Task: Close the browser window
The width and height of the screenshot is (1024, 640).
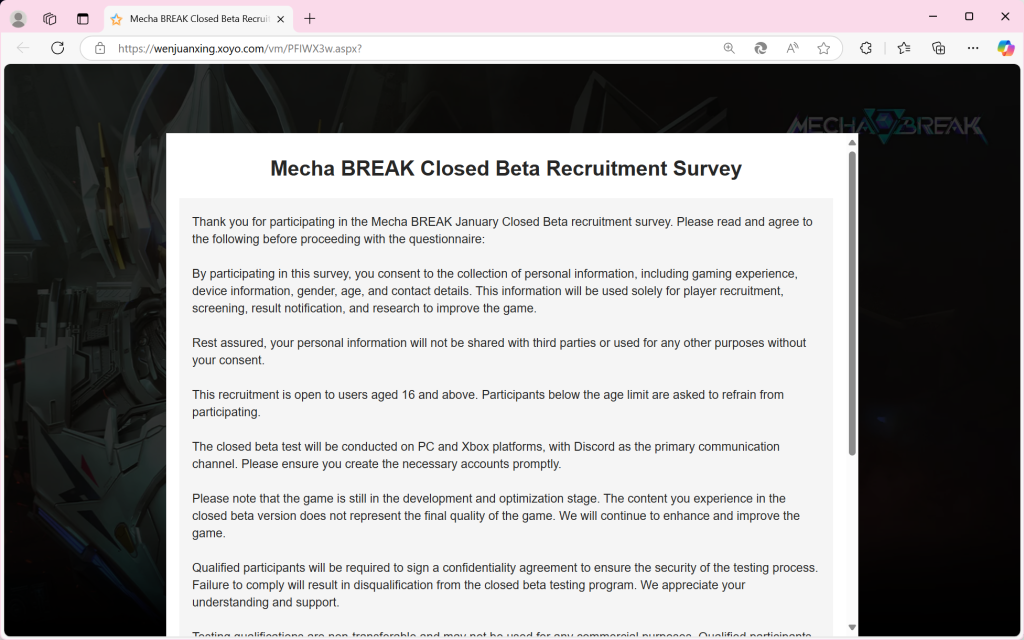Action: [x=1005, y=16]
